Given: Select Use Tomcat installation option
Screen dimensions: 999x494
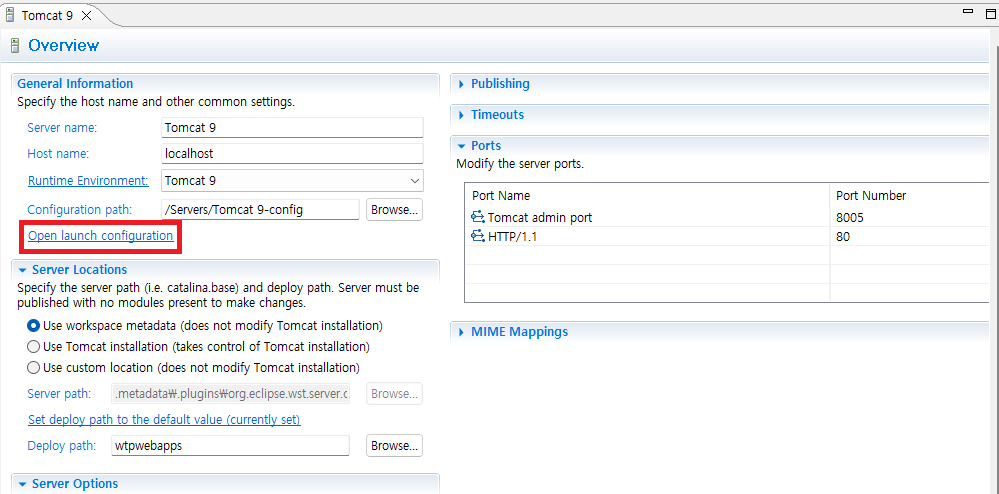Looking at the screenshot, I should click(x=33, y=347).
